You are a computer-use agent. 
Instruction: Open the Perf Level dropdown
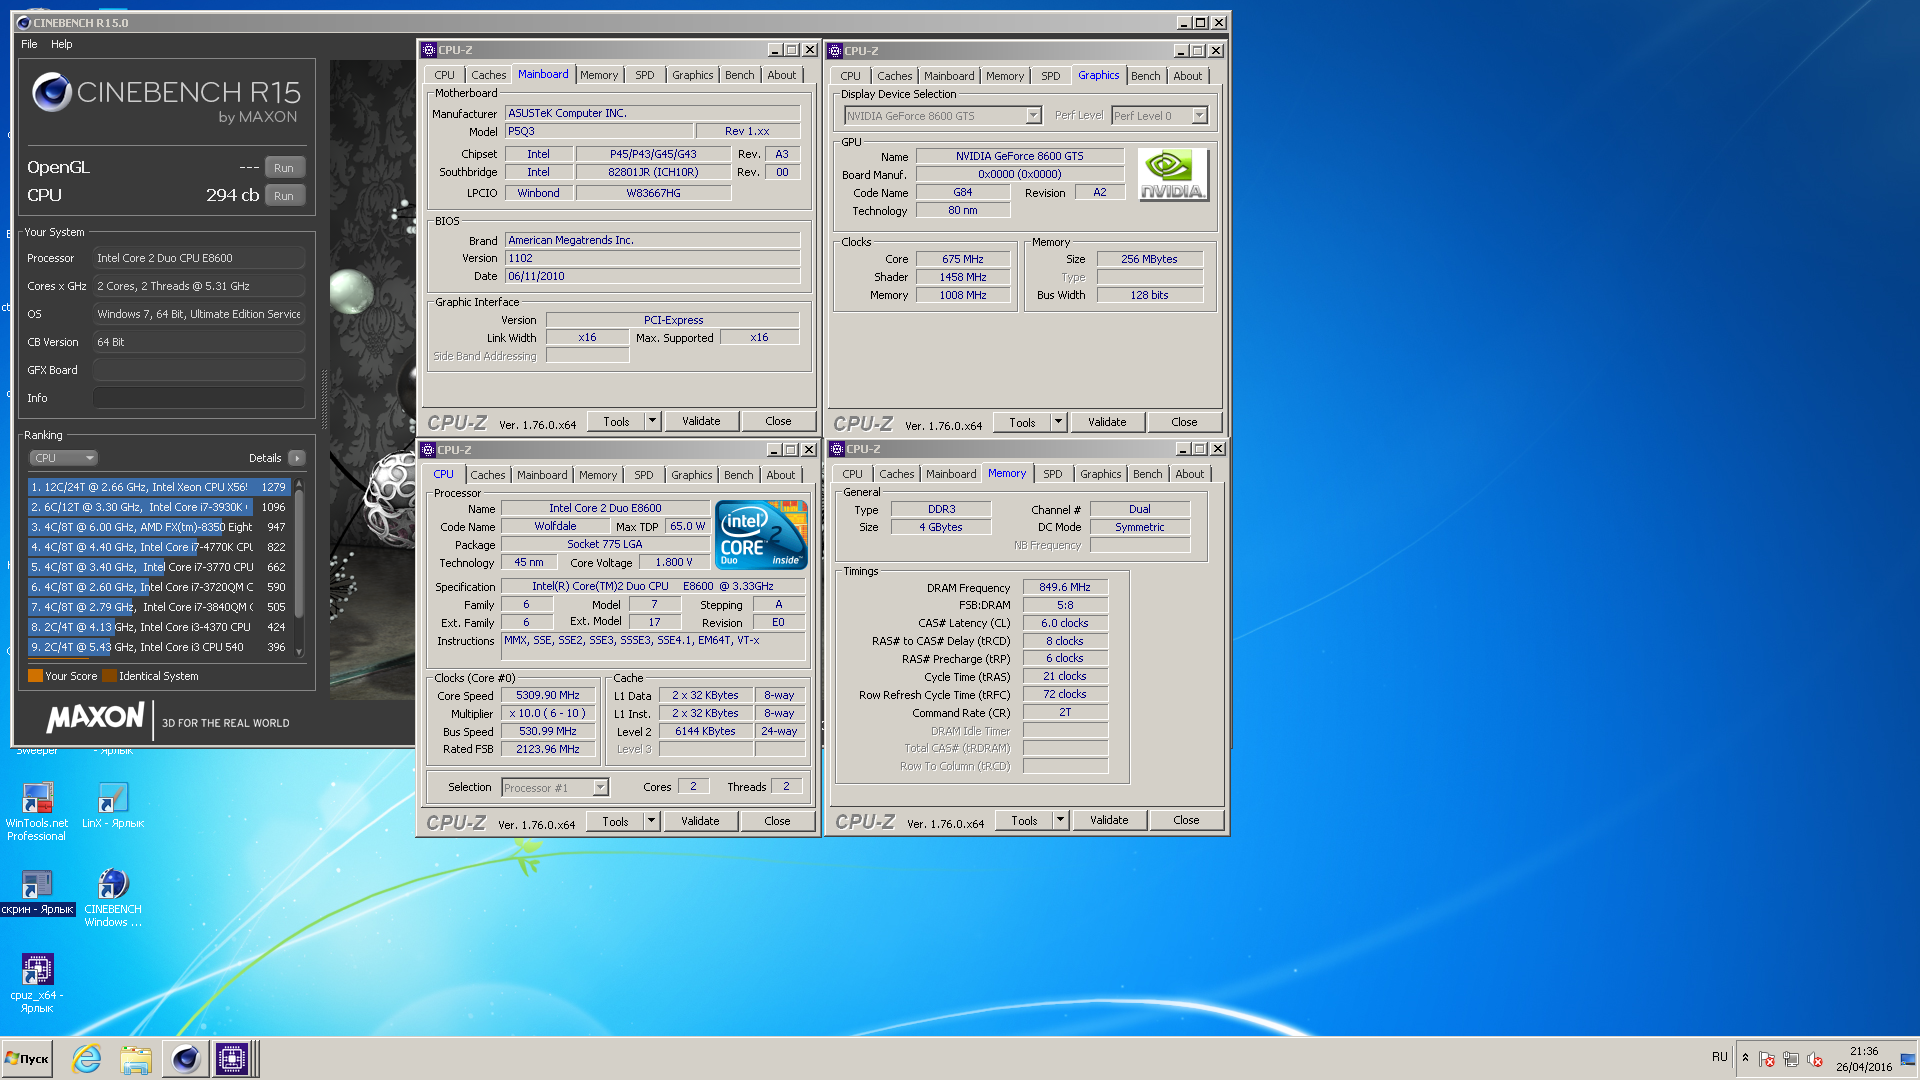coord(1199,116)
